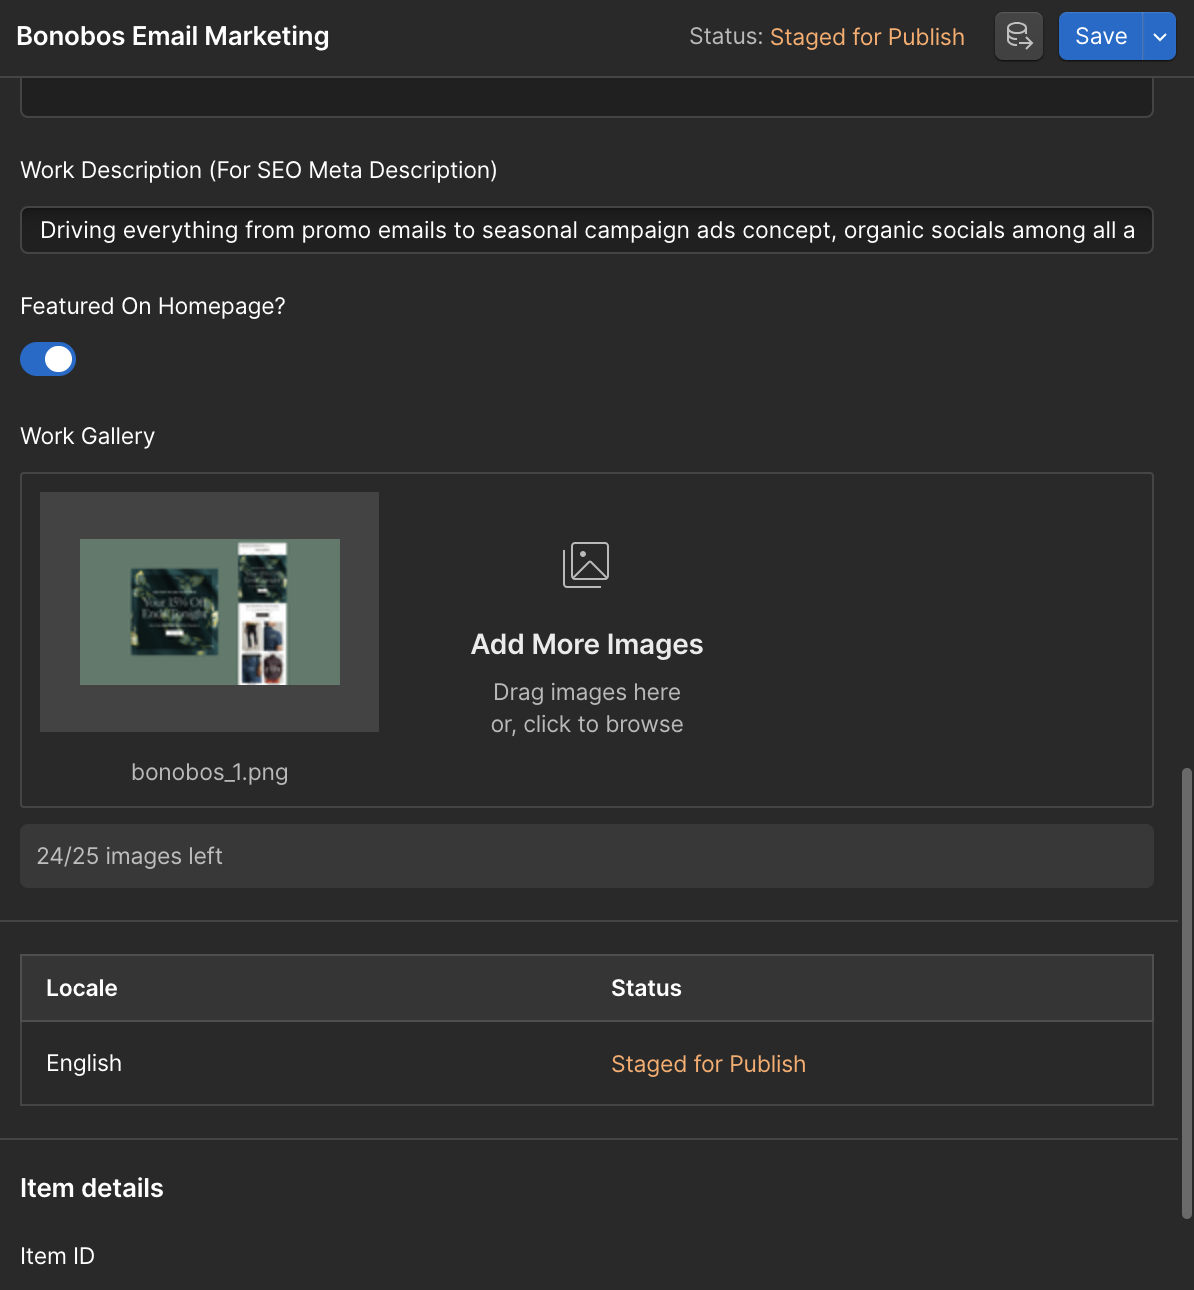This screenshot has height=1290, width=1194.
Task: Click the partially visible field above Work Description
Action: tap(586, 100)
